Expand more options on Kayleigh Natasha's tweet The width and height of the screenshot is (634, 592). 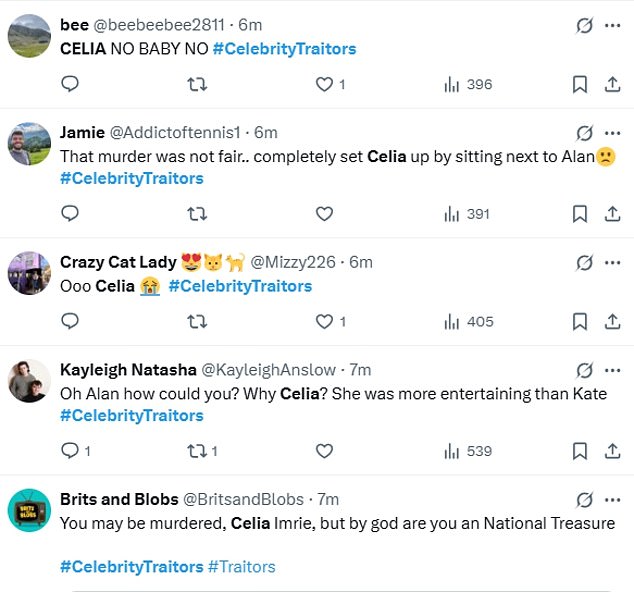pos(612,371)
